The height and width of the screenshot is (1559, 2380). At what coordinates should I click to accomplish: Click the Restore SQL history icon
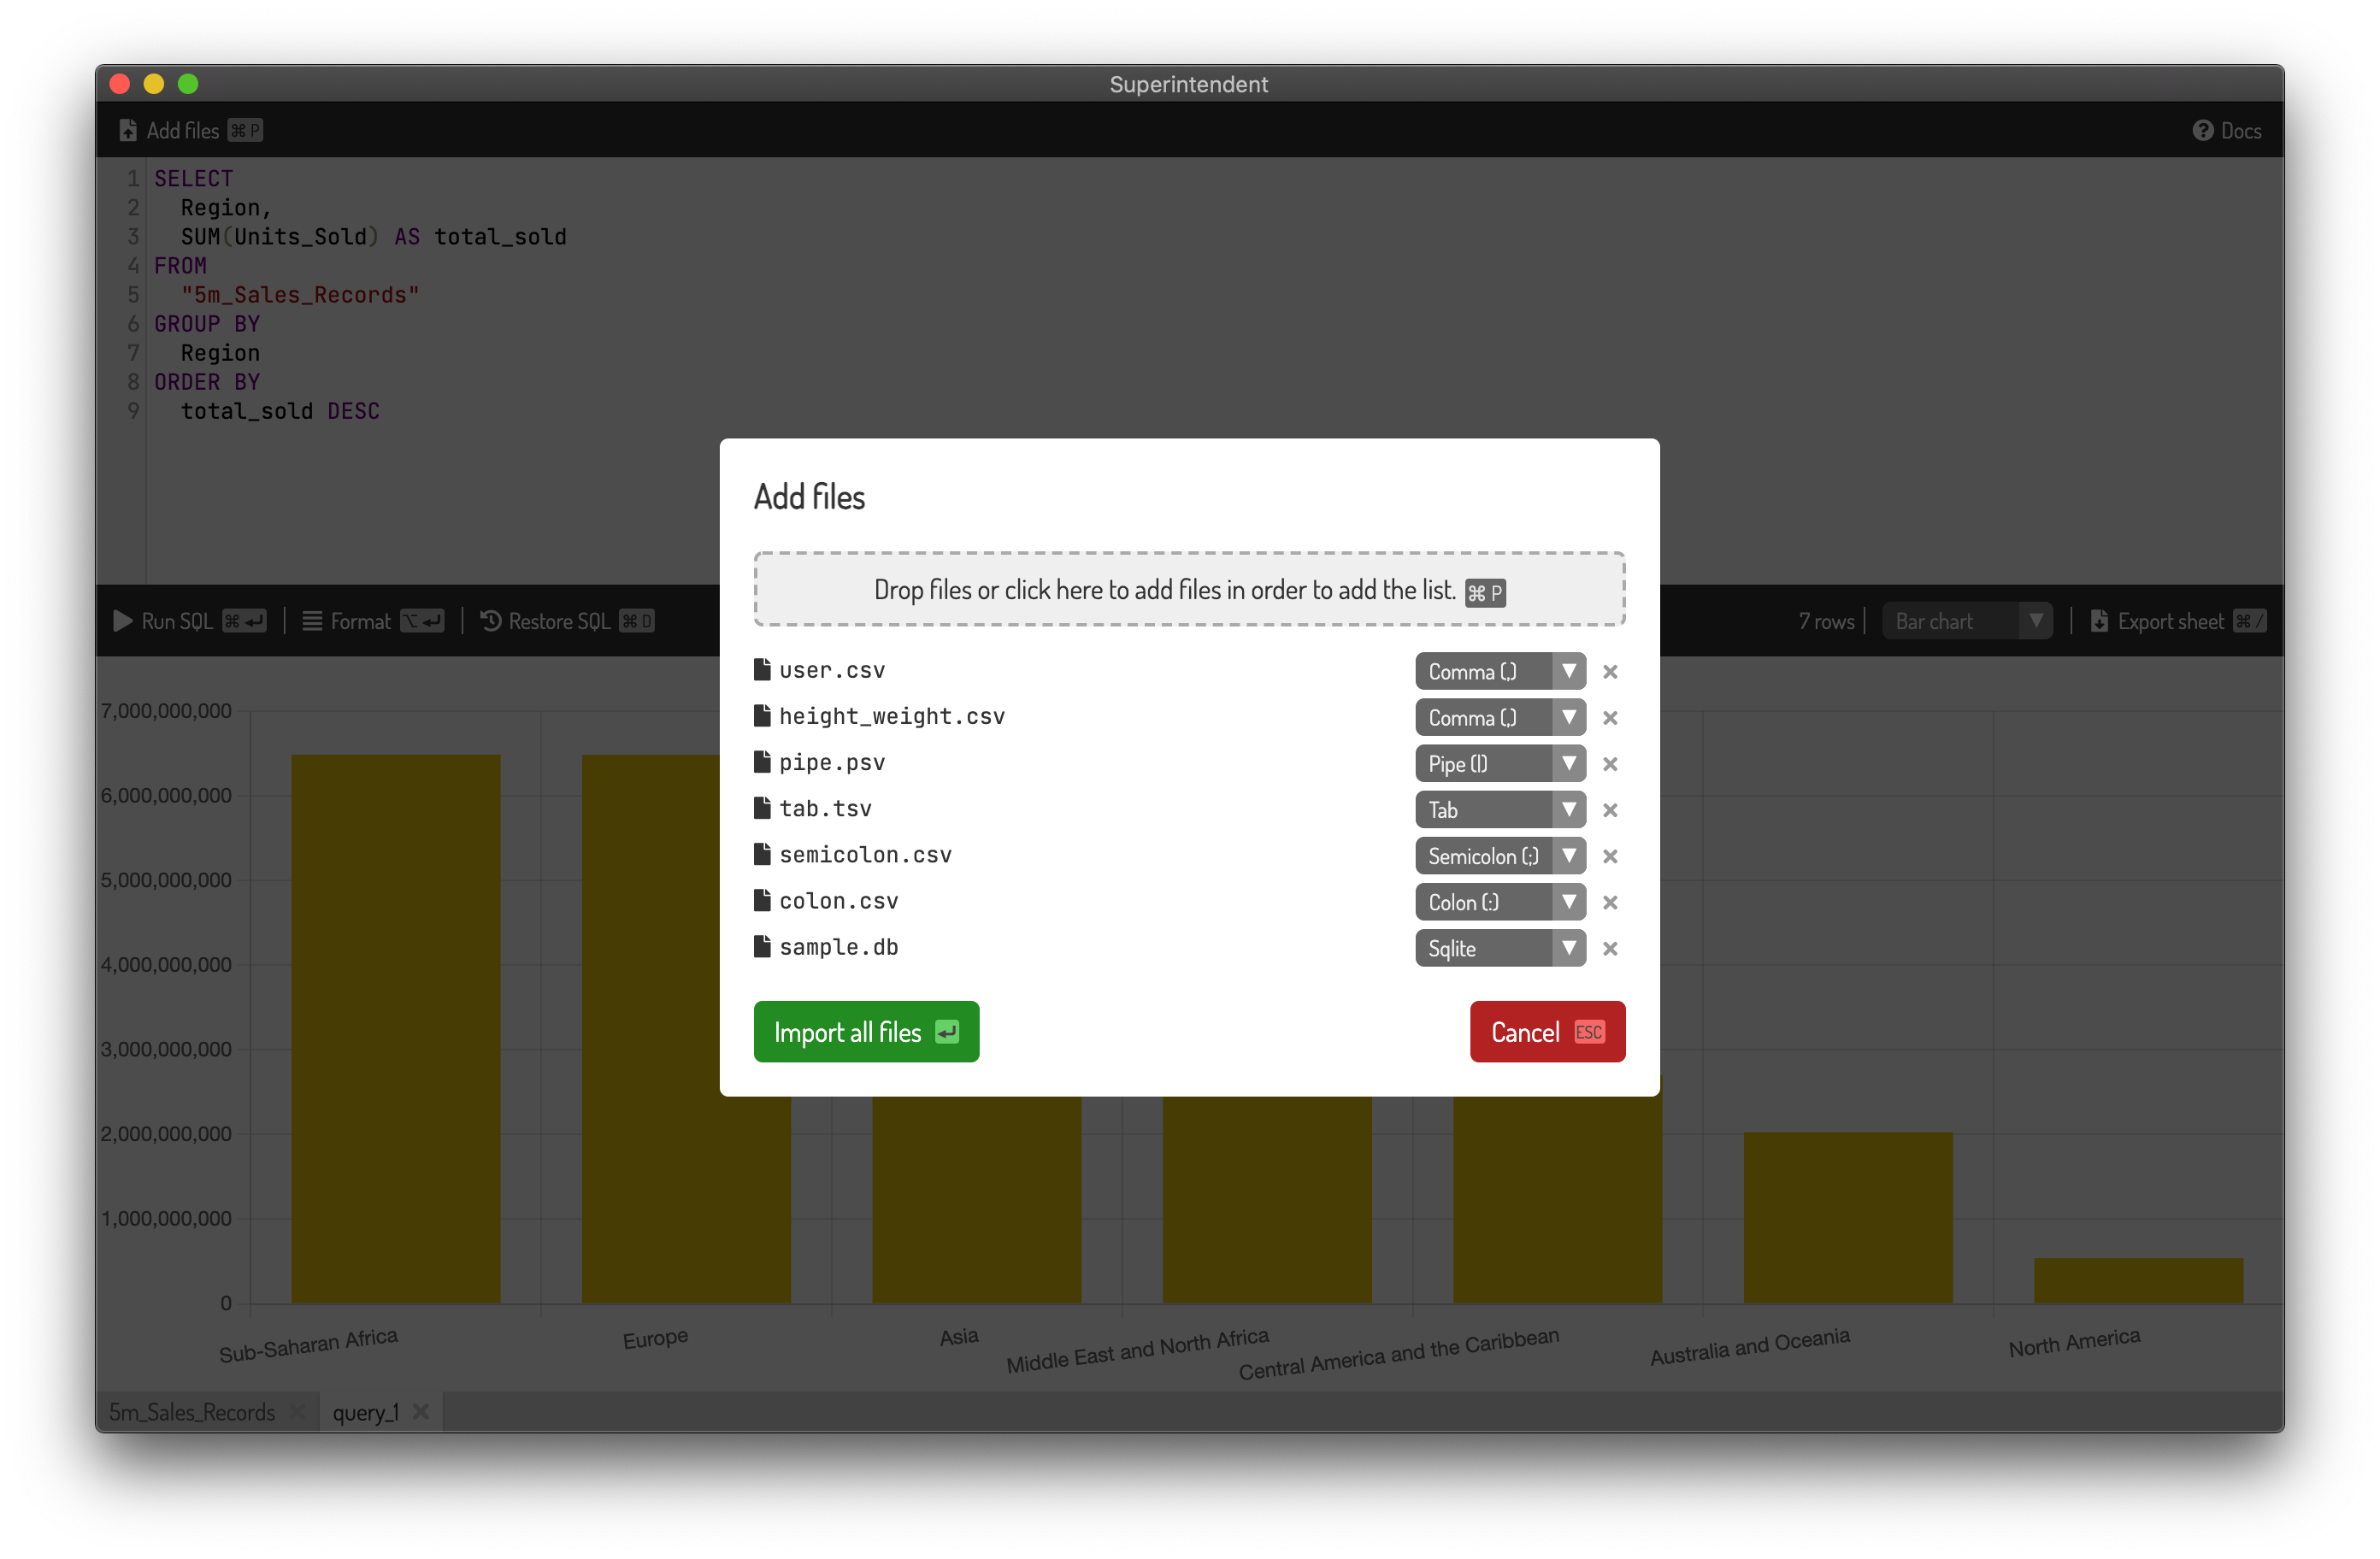pyautogui.click(x=489, y=621)
